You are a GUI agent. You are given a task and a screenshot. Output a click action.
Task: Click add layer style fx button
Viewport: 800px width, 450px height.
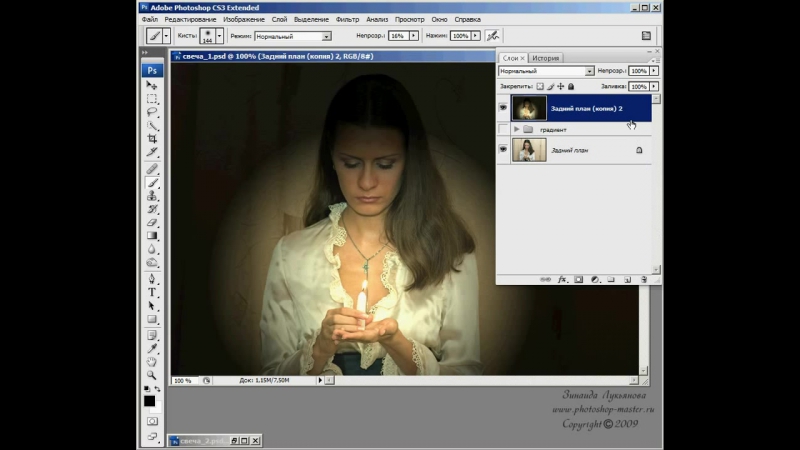coord(562,280)
